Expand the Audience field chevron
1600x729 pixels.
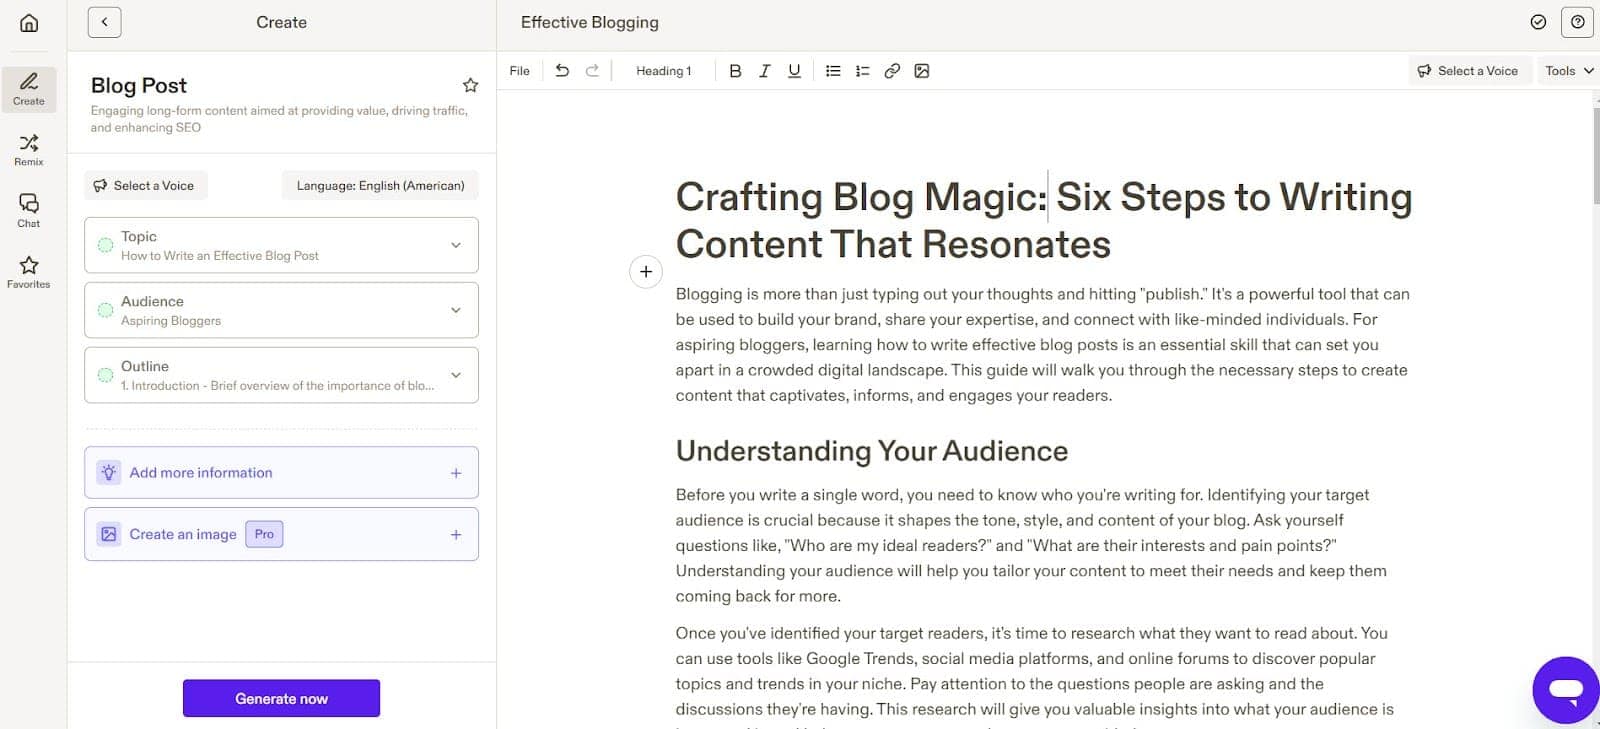[456, 310]
